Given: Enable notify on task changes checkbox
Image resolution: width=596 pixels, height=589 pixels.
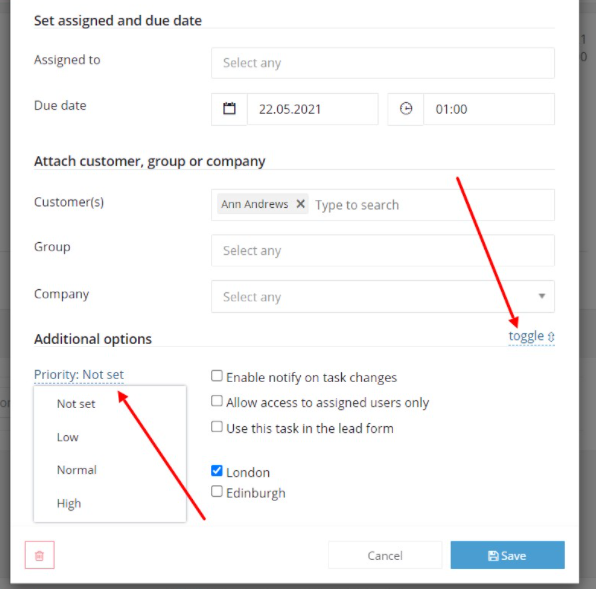Looking at the screenshot, I should point(217,376).
